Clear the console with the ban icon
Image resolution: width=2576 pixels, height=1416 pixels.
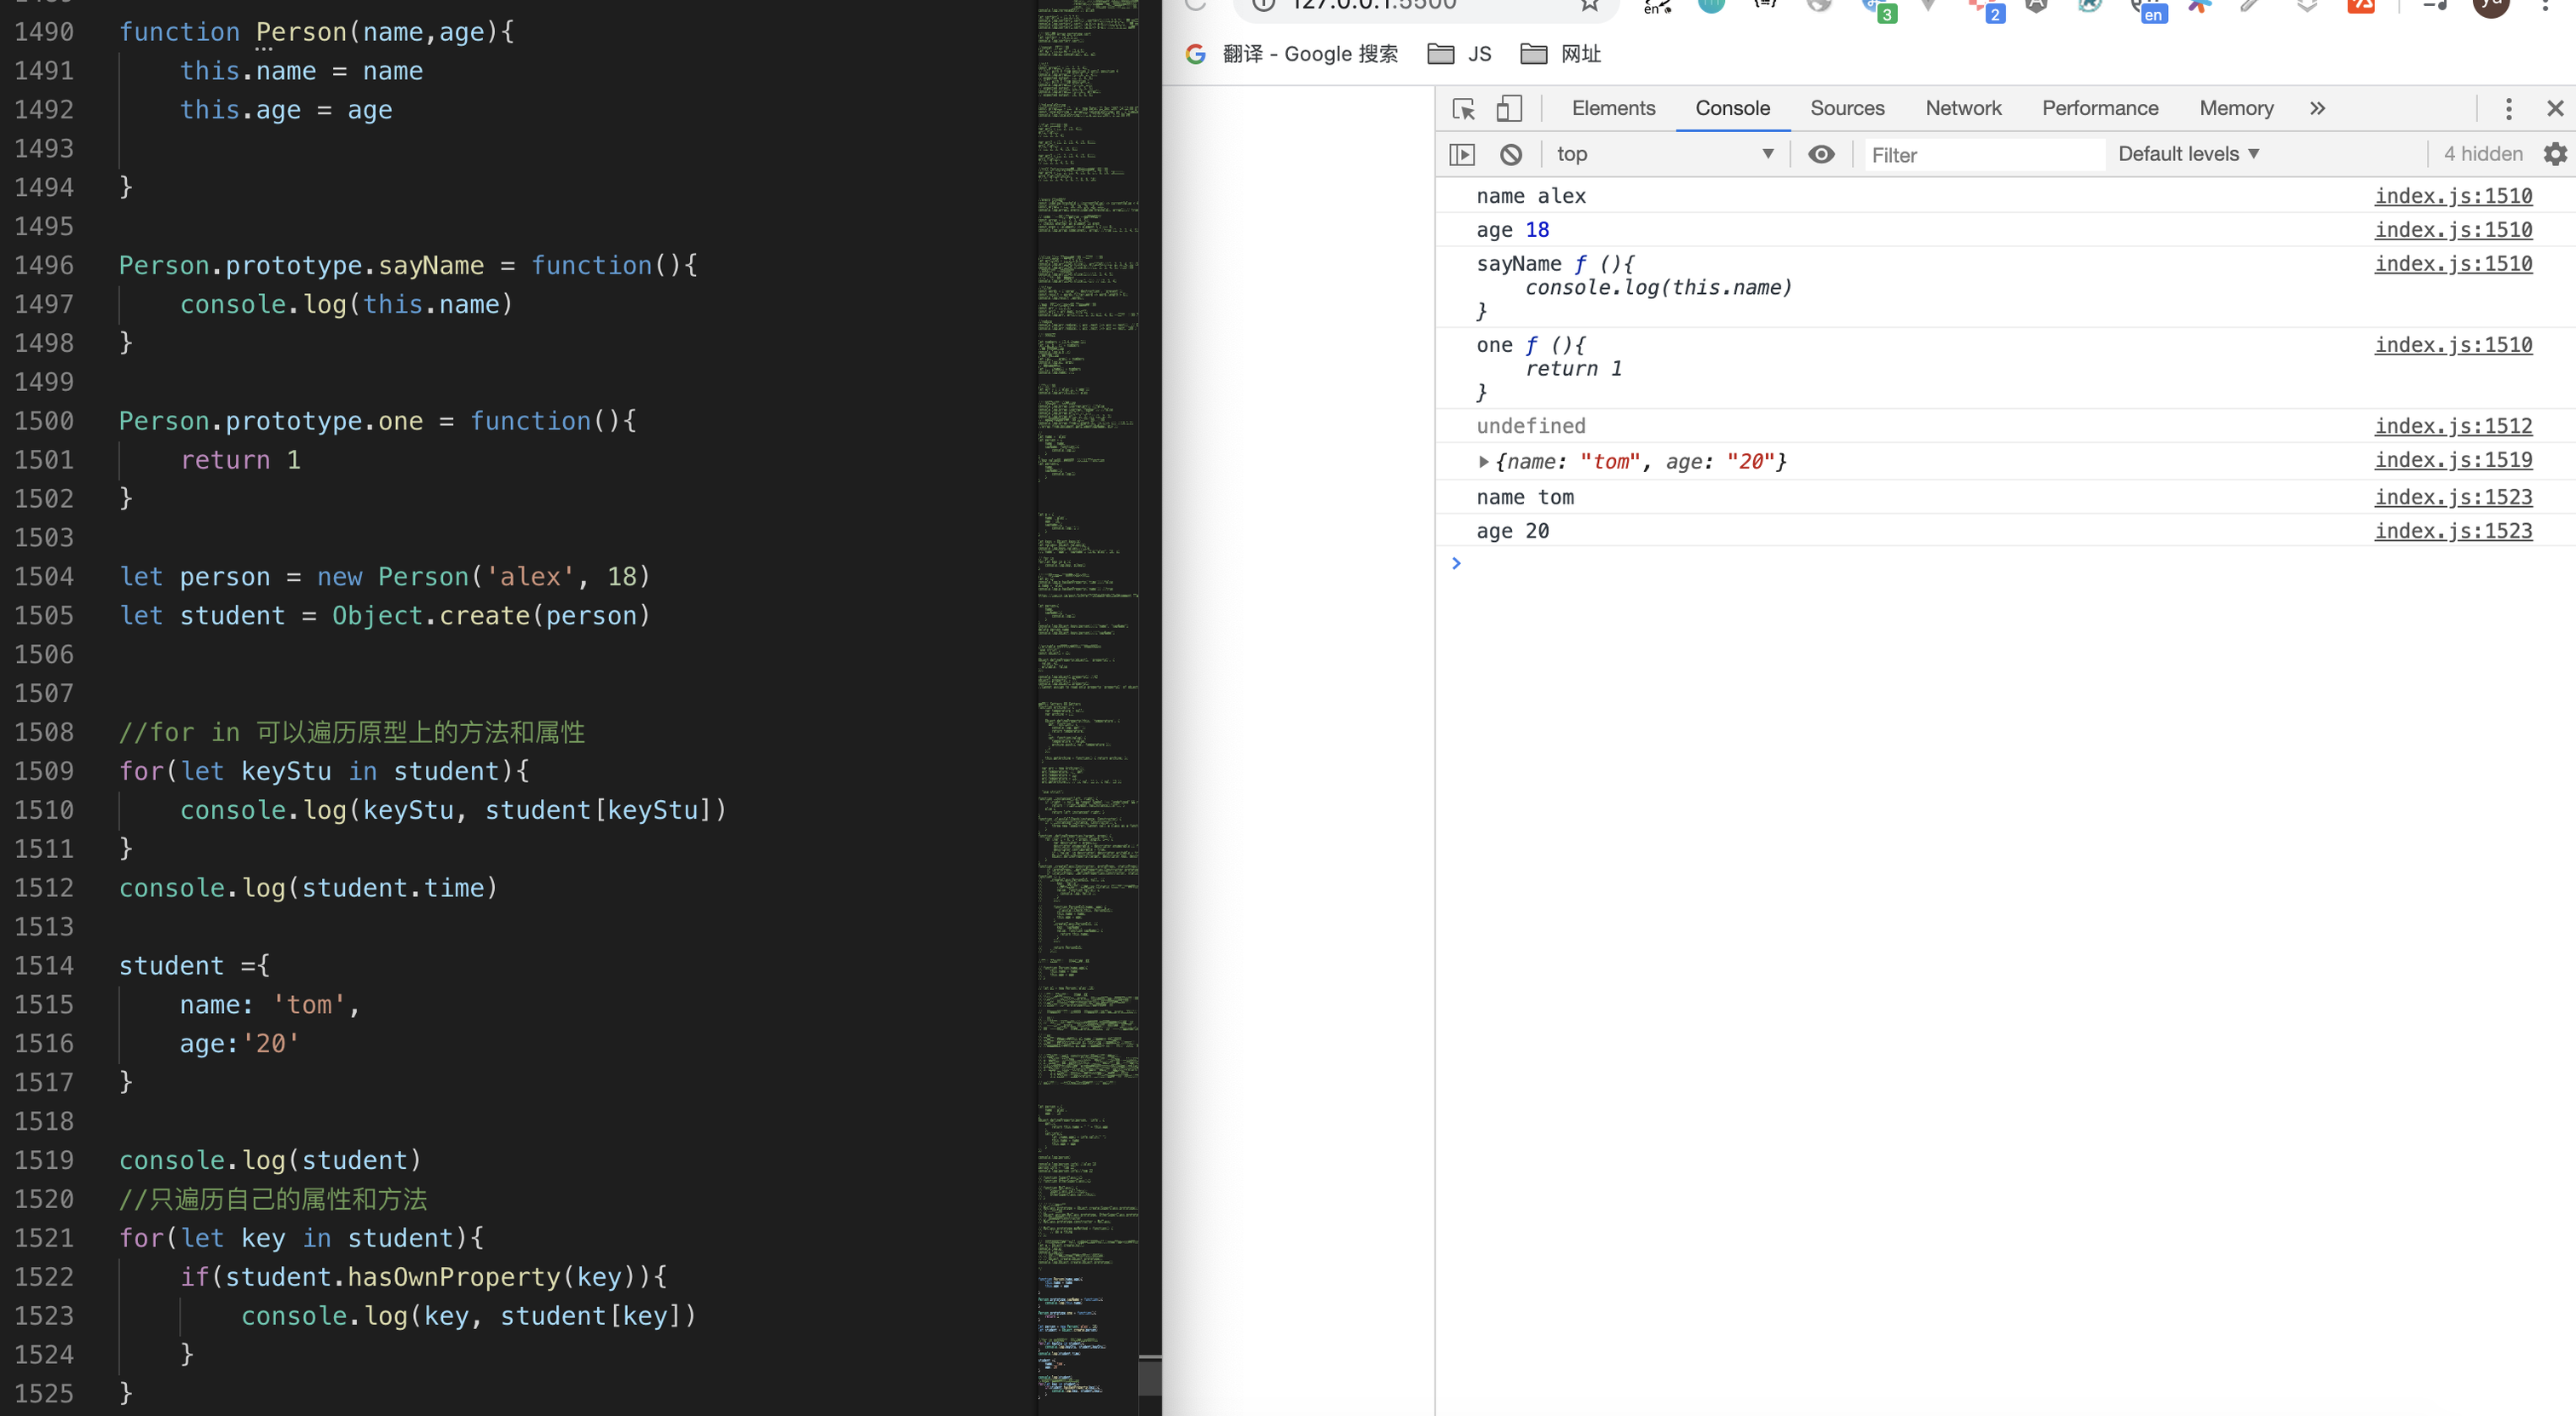click(1510, 154)
